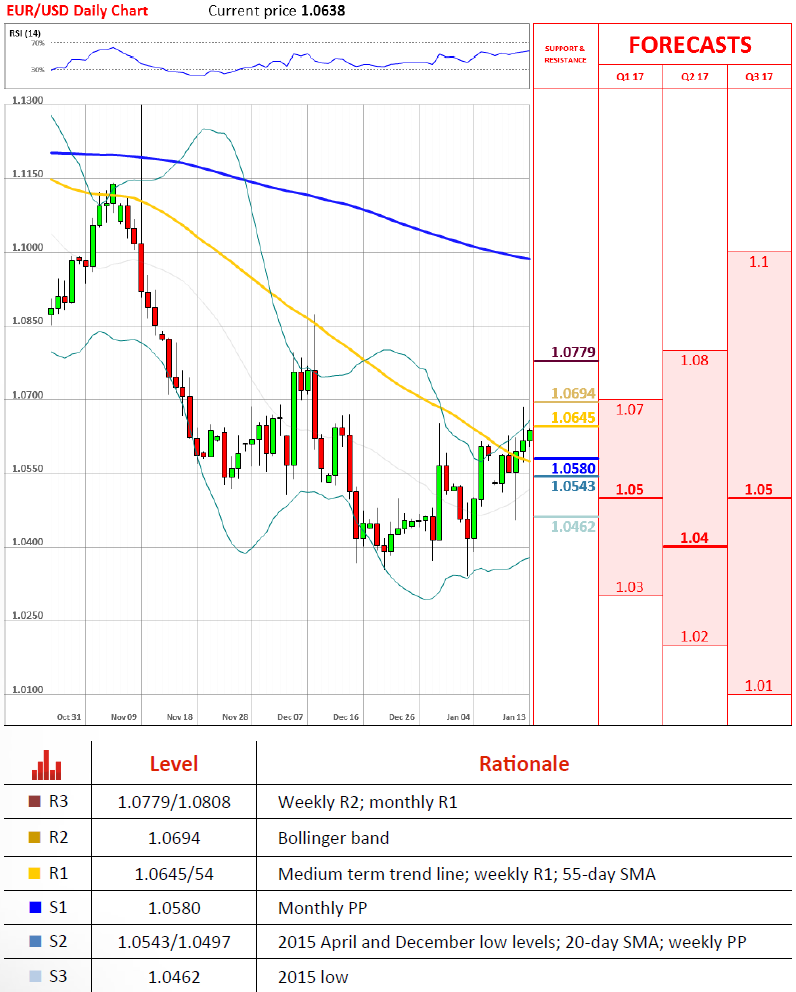Click the red bar chart icon in table header
The height and width of the screenshot is (992, 796).
coord(47,764)
